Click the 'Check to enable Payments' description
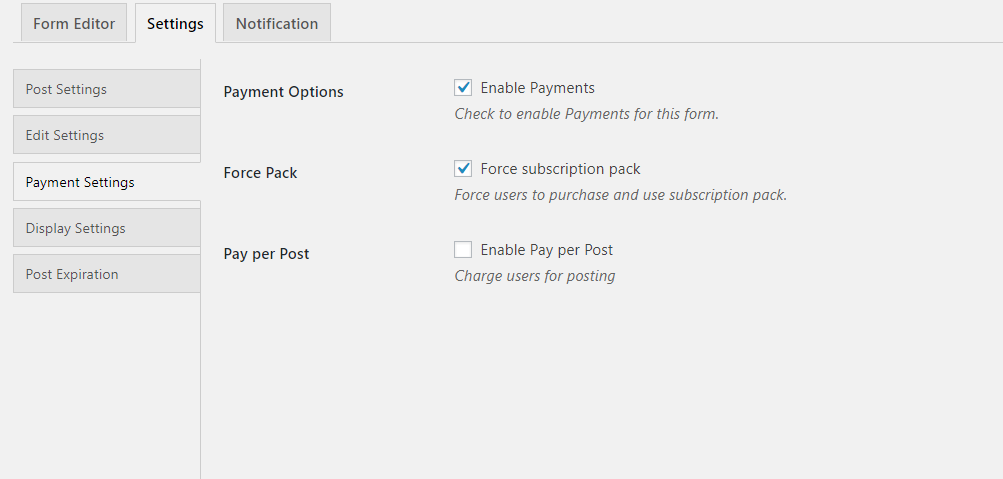 (587, 114)
